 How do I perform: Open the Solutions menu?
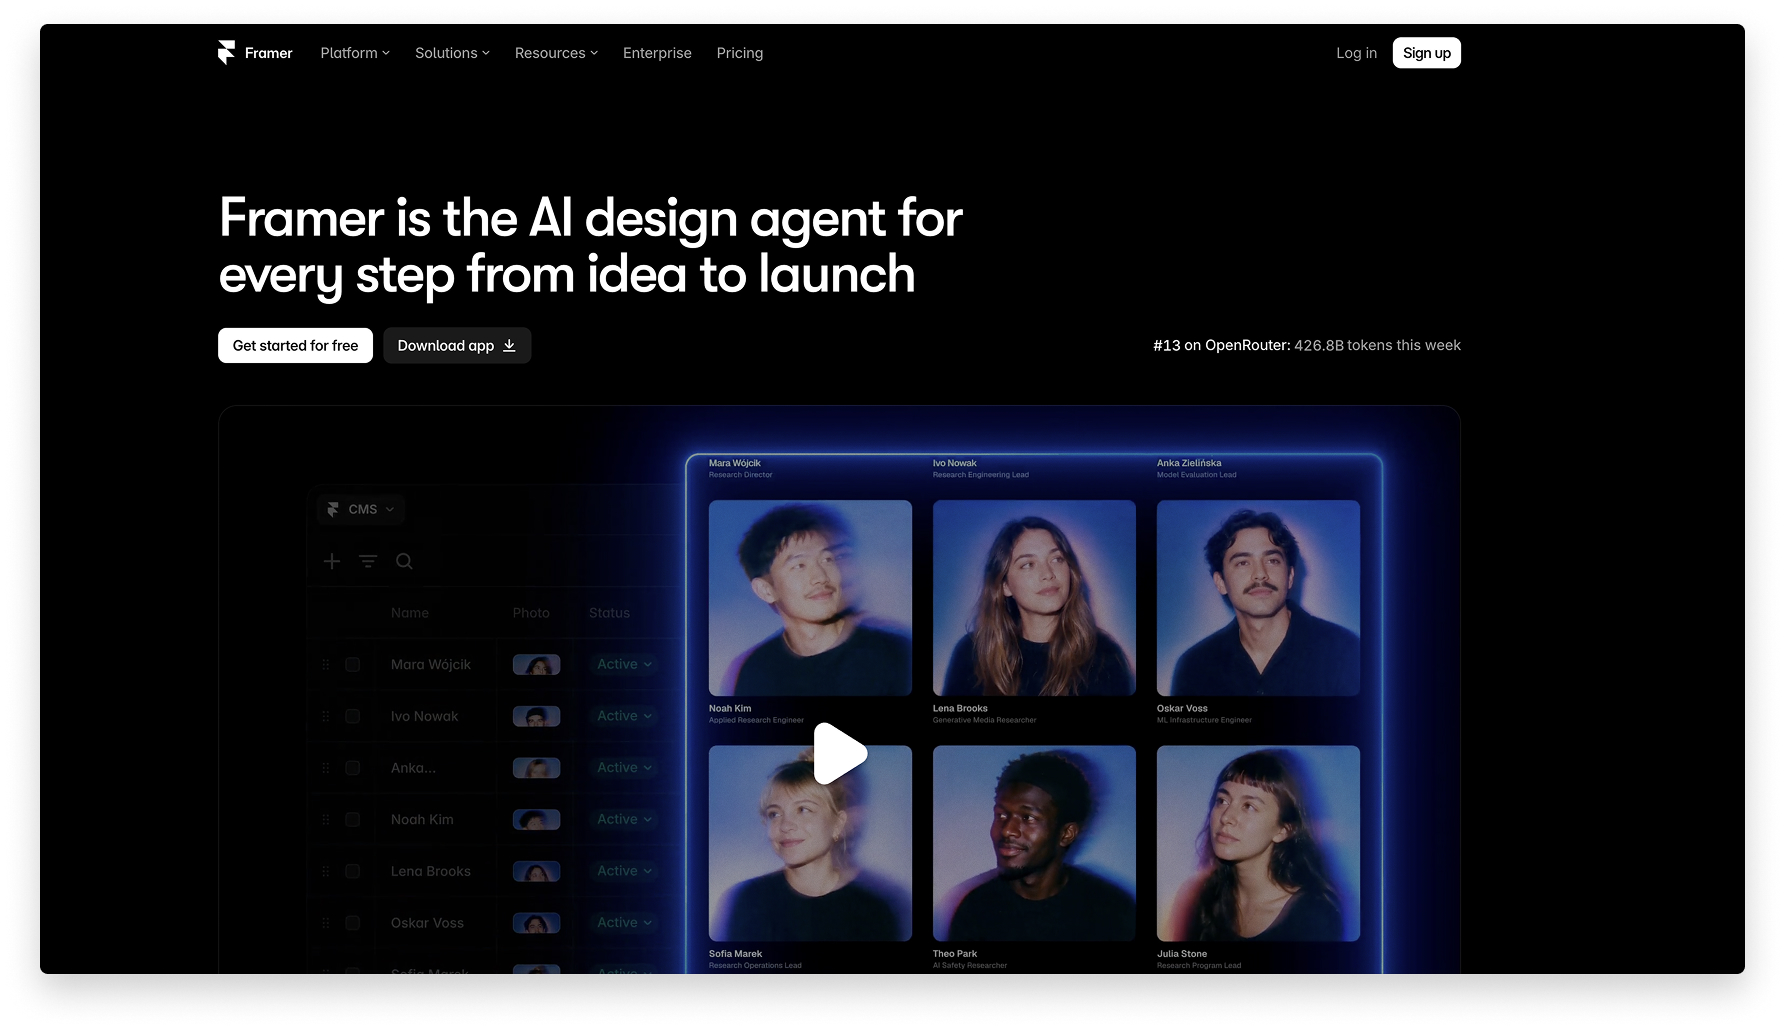tap(452, 53)
